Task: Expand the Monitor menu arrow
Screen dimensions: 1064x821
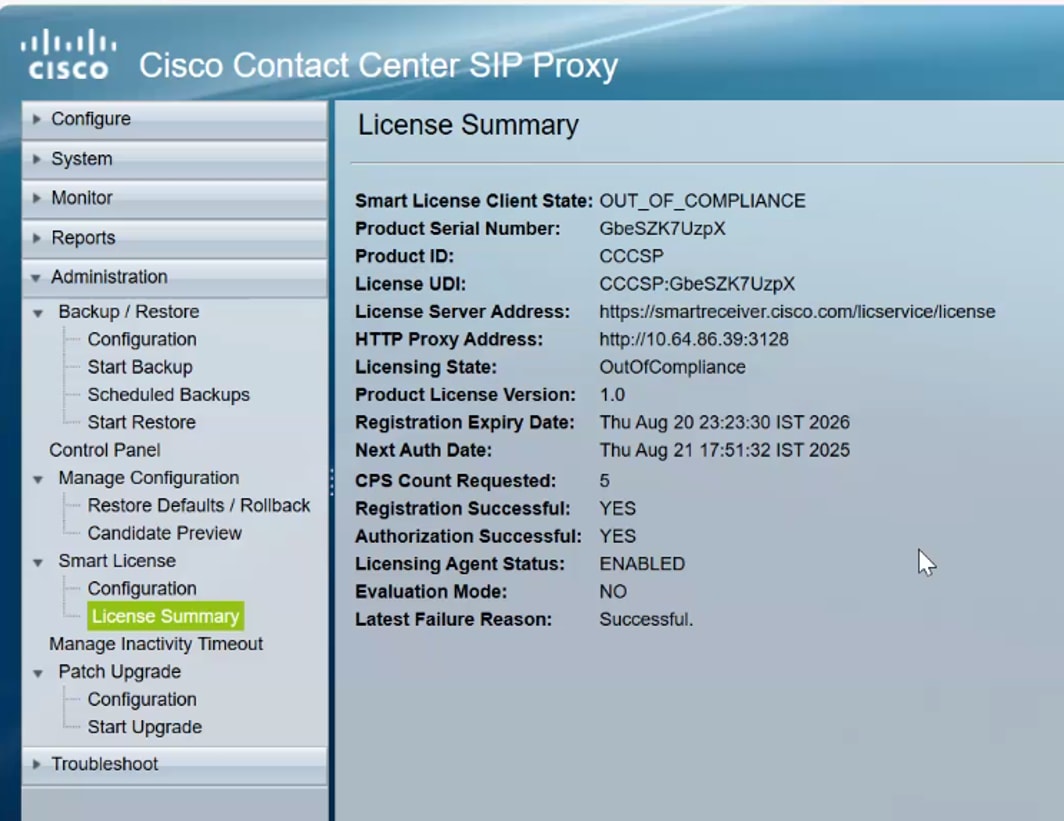Action: tap(37, 198)
